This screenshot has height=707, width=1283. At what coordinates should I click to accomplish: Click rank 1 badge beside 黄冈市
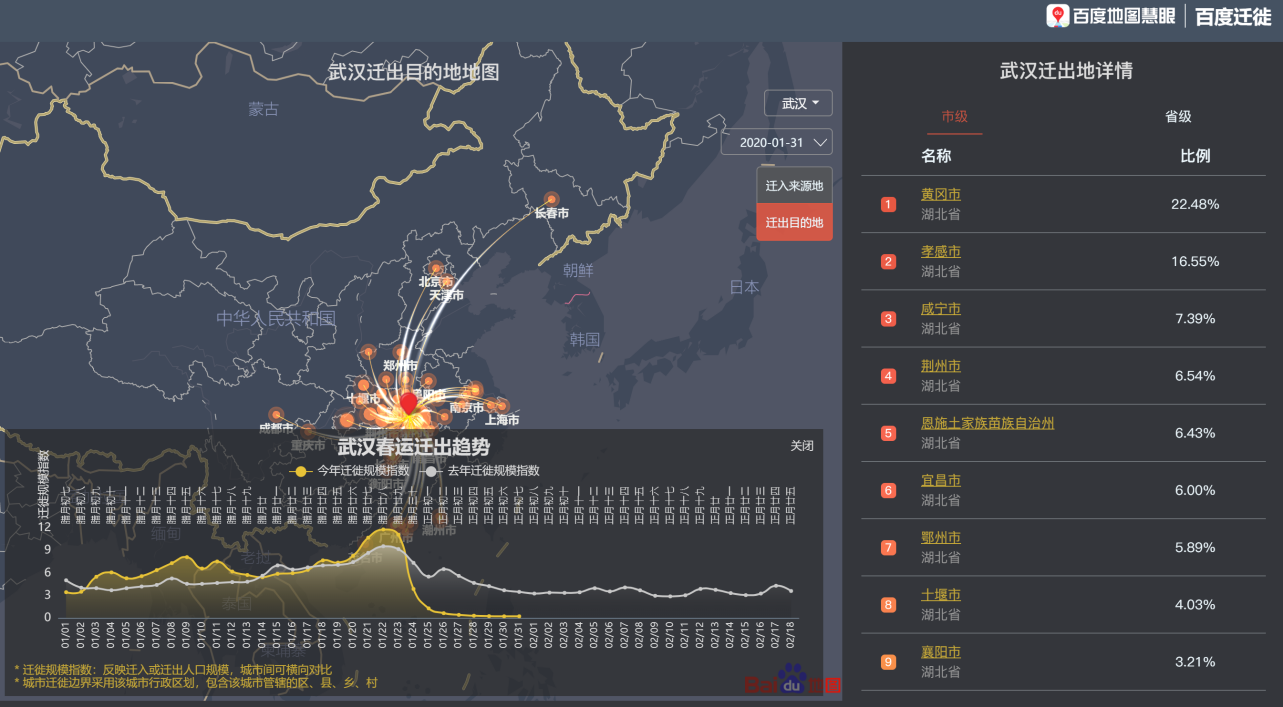coord(888,204)
